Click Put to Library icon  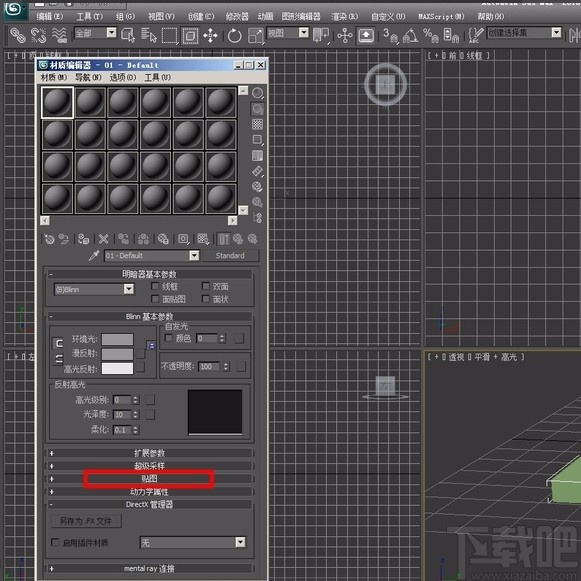click(x=163, y=239)
